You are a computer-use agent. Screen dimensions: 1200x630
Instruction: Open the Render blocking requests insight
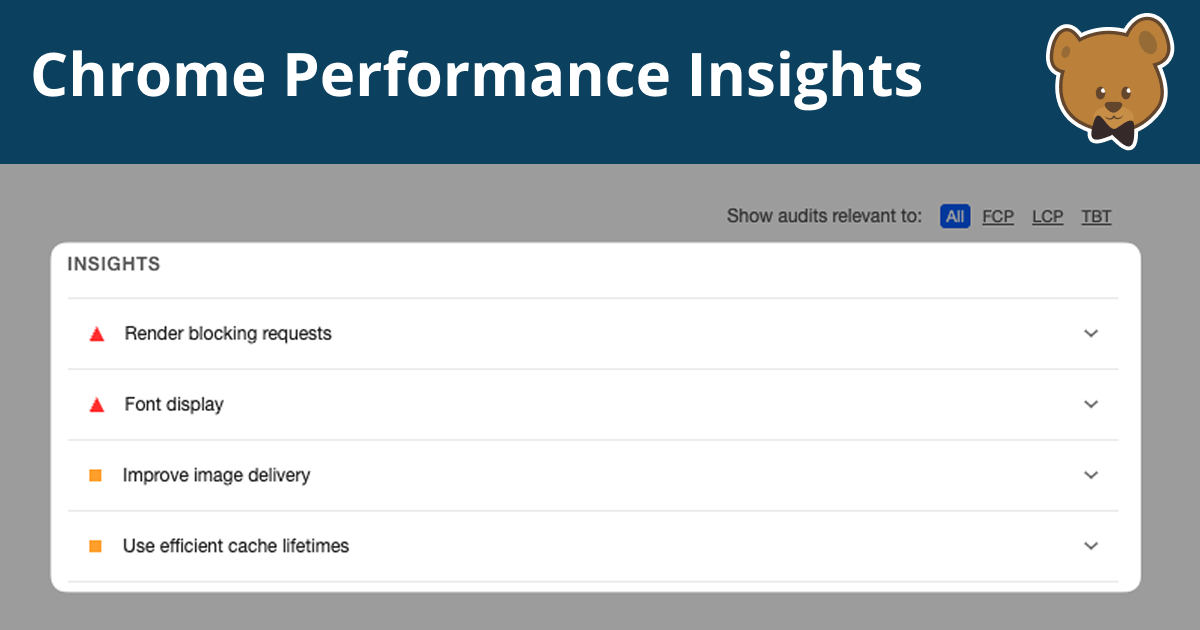click(228, 334)
